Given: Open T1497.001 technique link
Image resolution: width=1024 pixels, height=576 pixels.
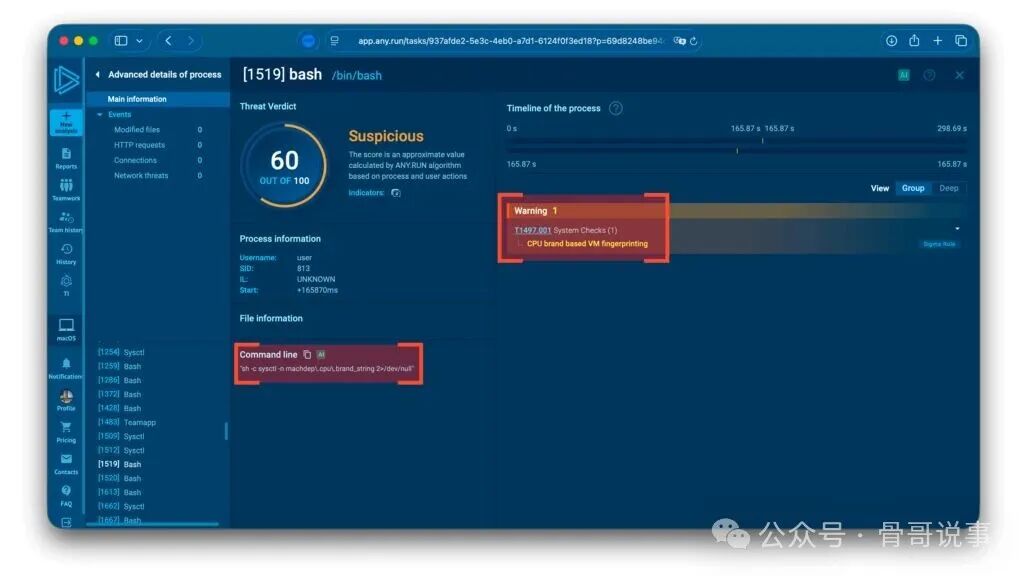Looking at the screenshot, I should point(532,230).
